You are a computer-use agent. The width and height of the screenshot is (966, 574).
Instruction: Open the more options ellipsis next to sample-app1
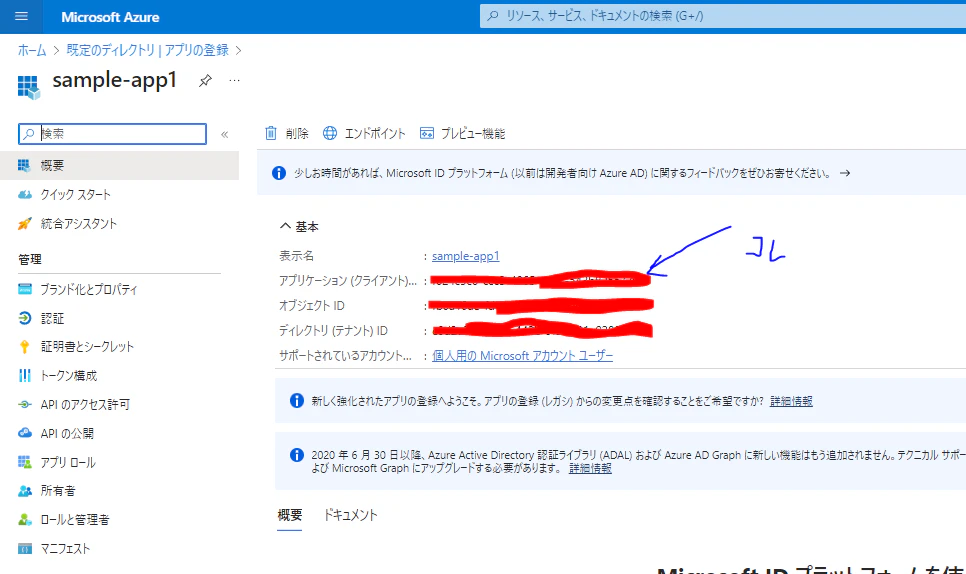click(x=234, y=80)
